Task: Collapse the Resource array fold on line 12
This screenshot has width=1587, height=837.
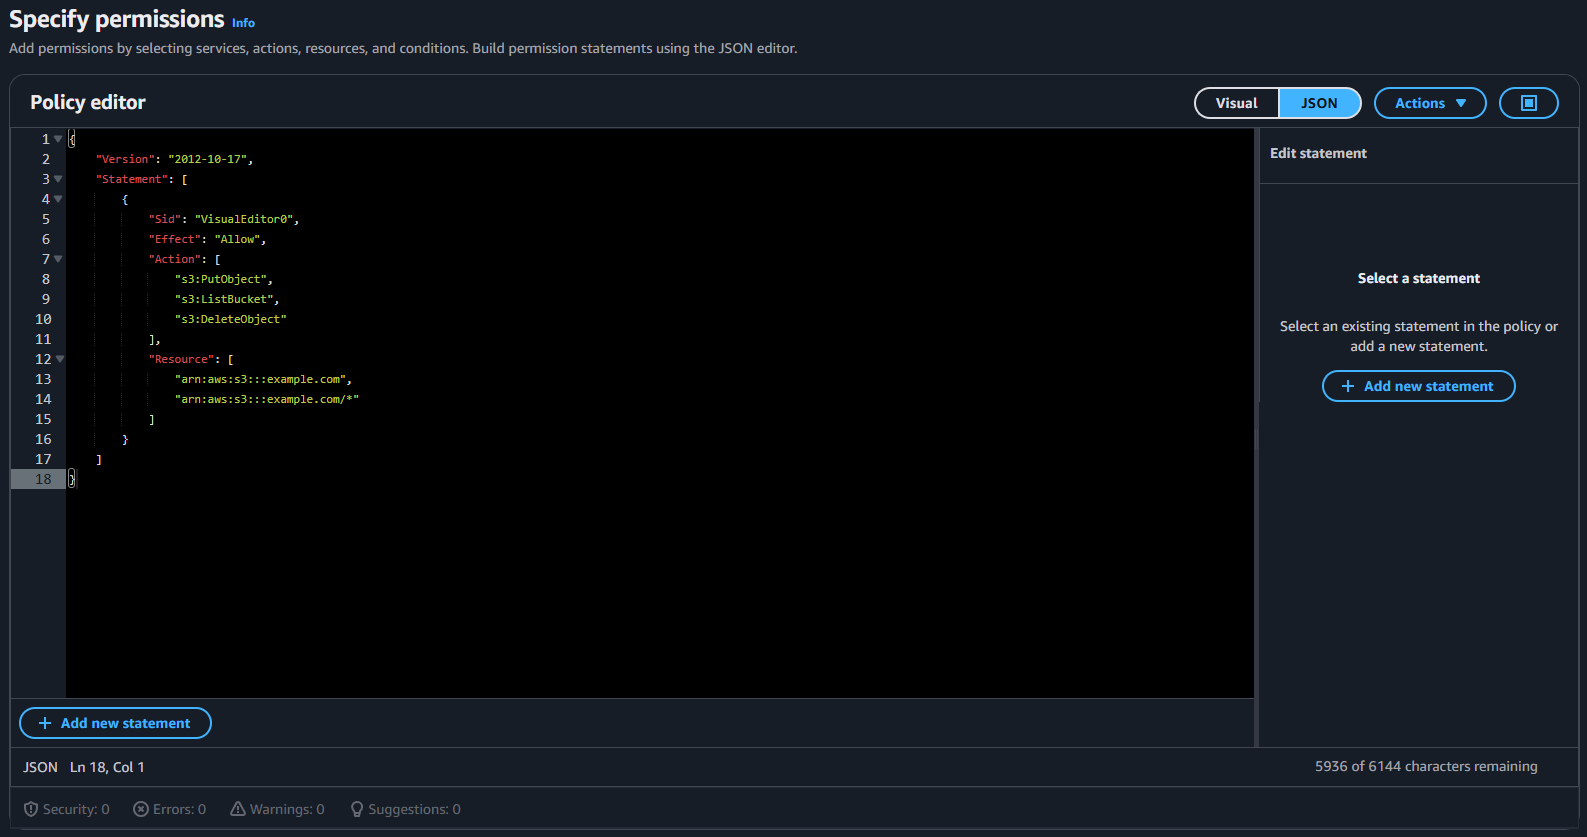Action: click(x=60, y=359)
